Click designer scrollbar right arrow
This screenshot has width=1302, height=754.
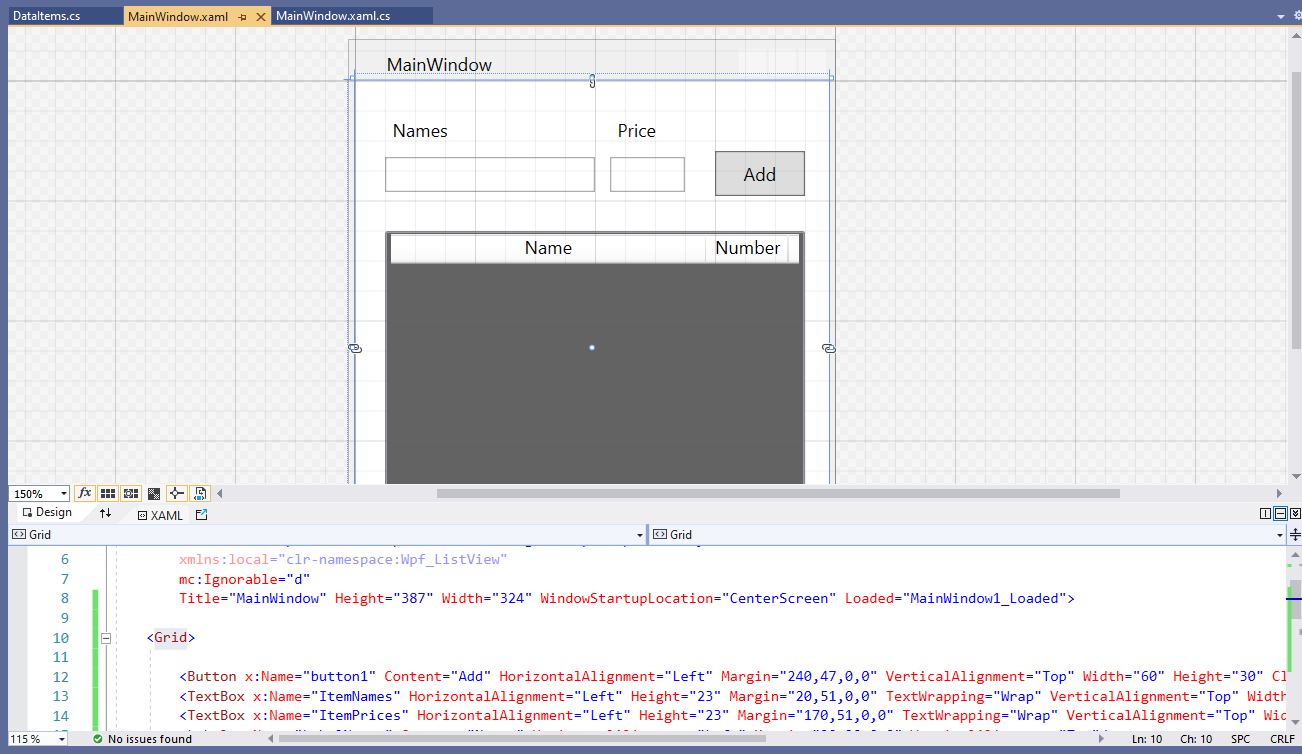(1279, 493)
